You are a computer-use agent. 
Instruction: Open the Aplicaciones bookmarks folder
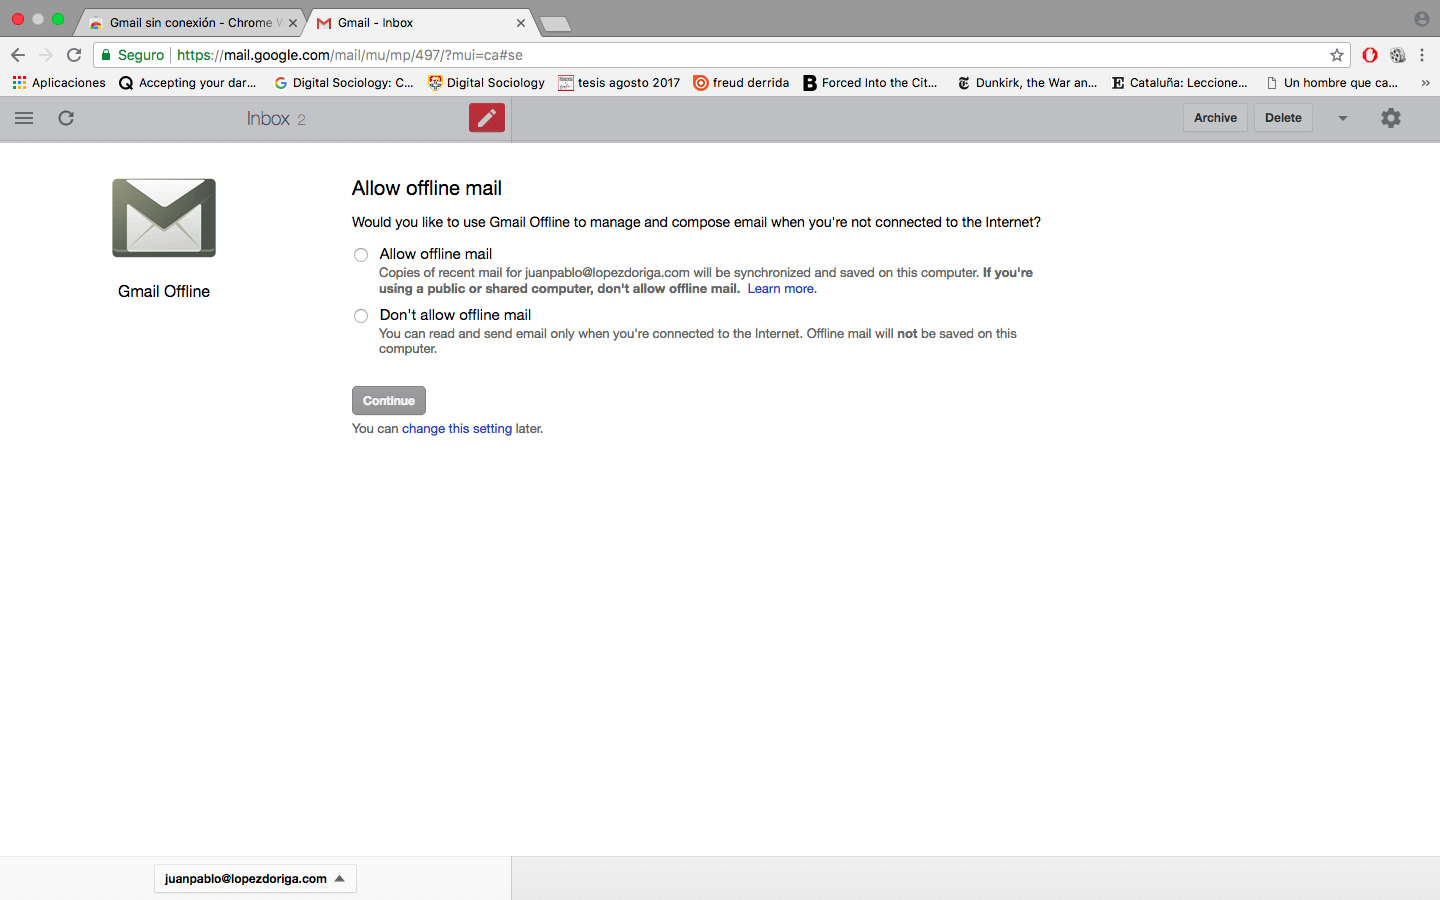[x=58, y=82]
